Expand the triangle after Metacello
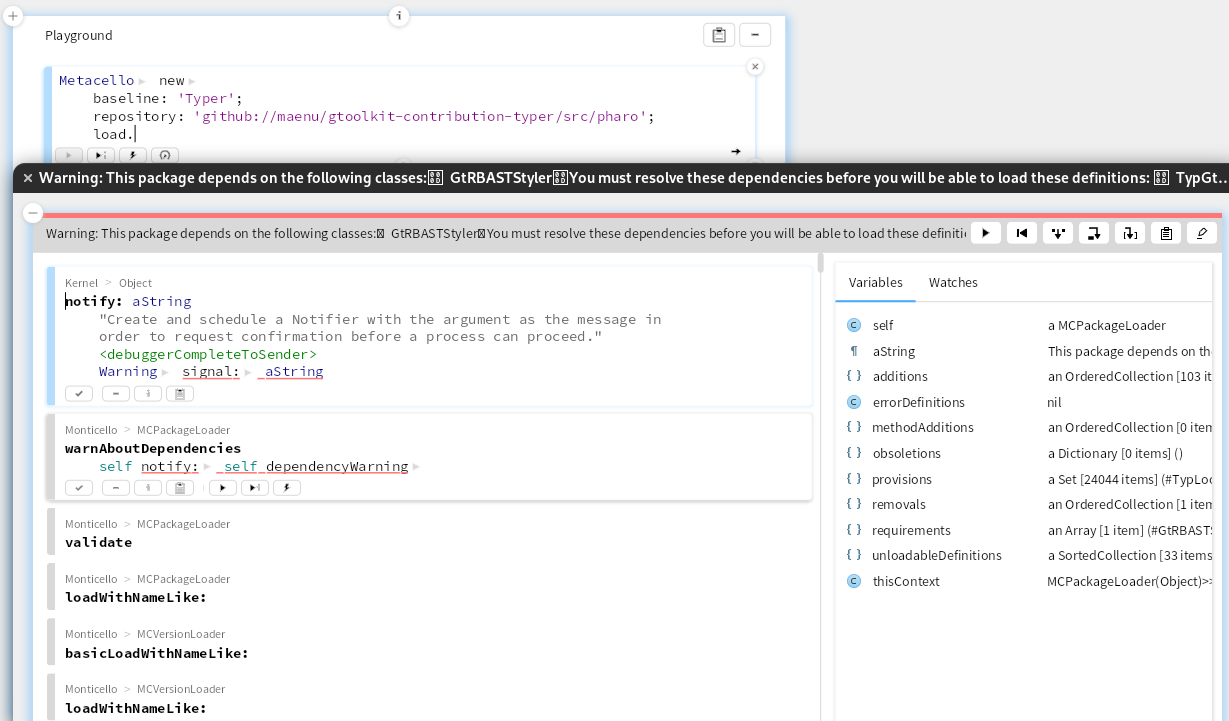The height and width of the screenshot is (721, 1229). click(x=142, y=81)
